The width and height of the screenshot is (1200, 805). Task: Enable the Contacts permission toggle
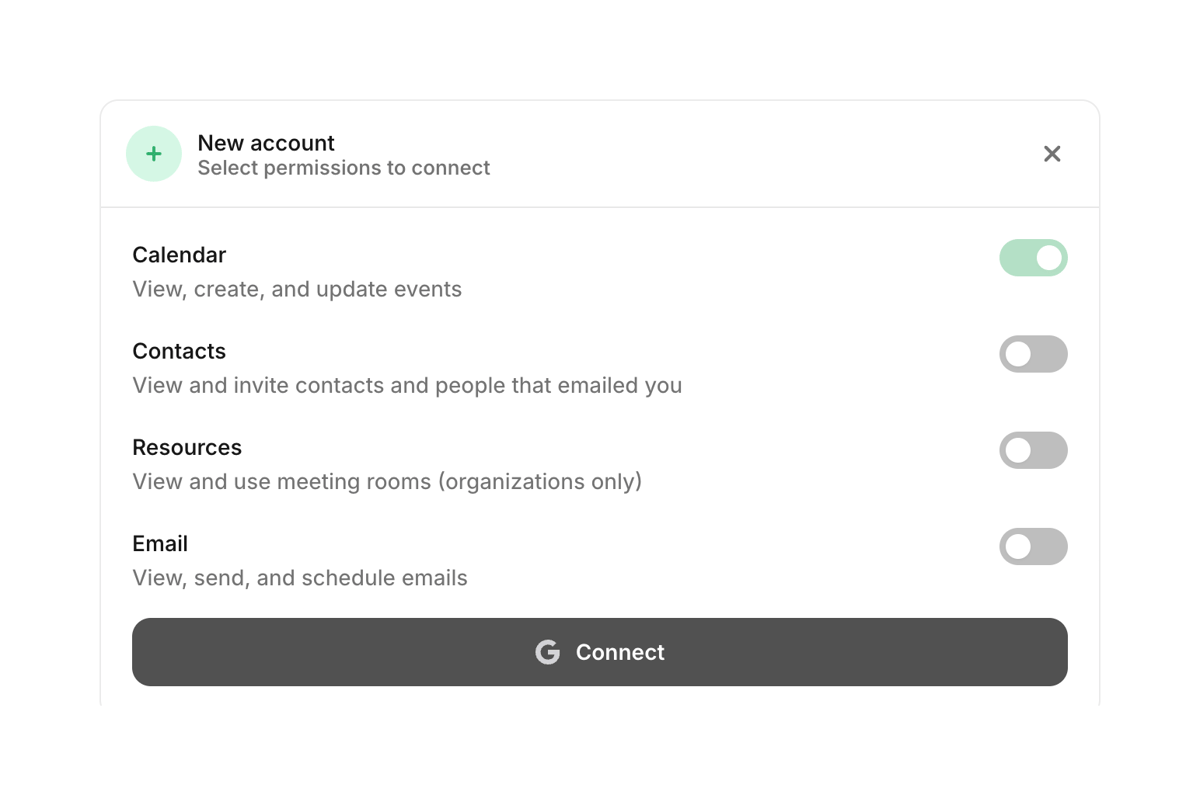coord(1033,354)
